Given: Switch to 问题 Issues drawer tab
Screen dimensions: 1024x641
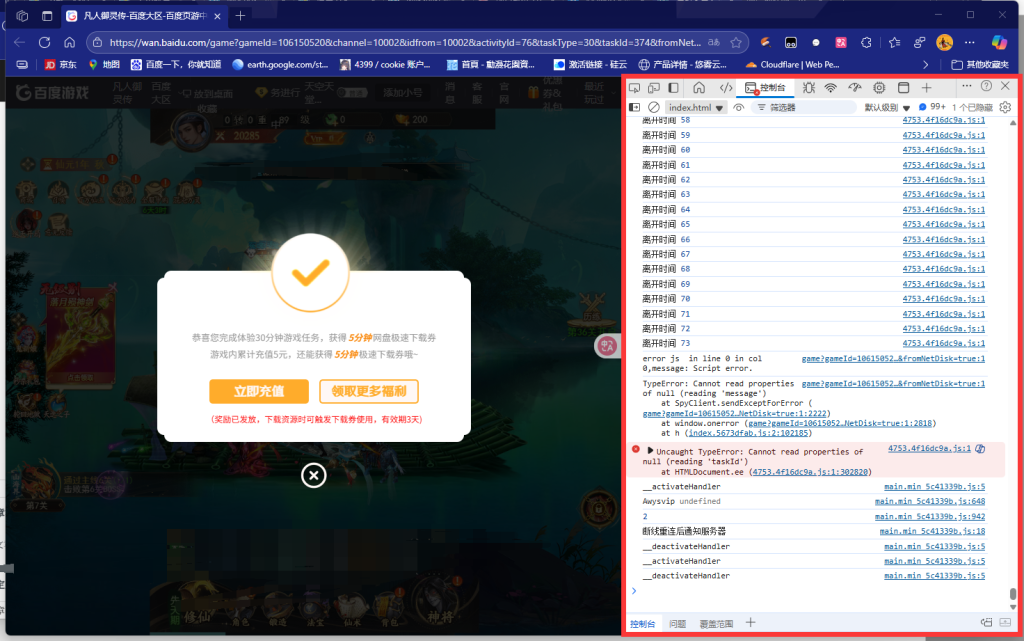Looking at the screenshot, I should [677, 624].
